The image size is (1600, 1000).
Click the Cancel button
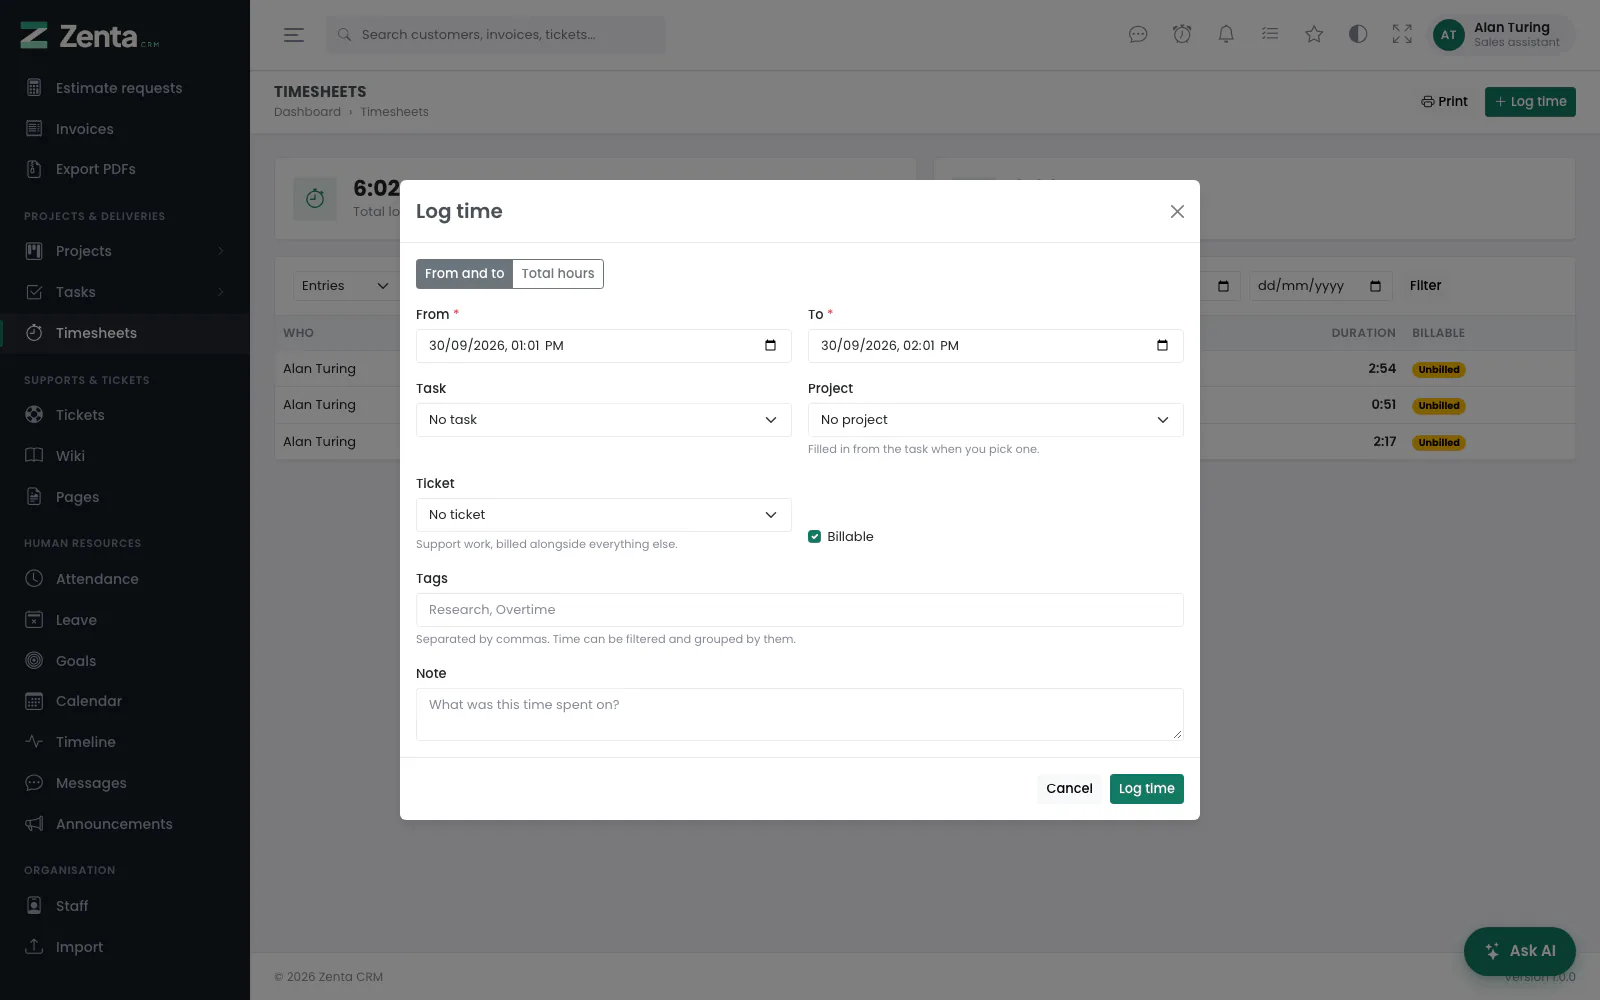[1069, 789]
